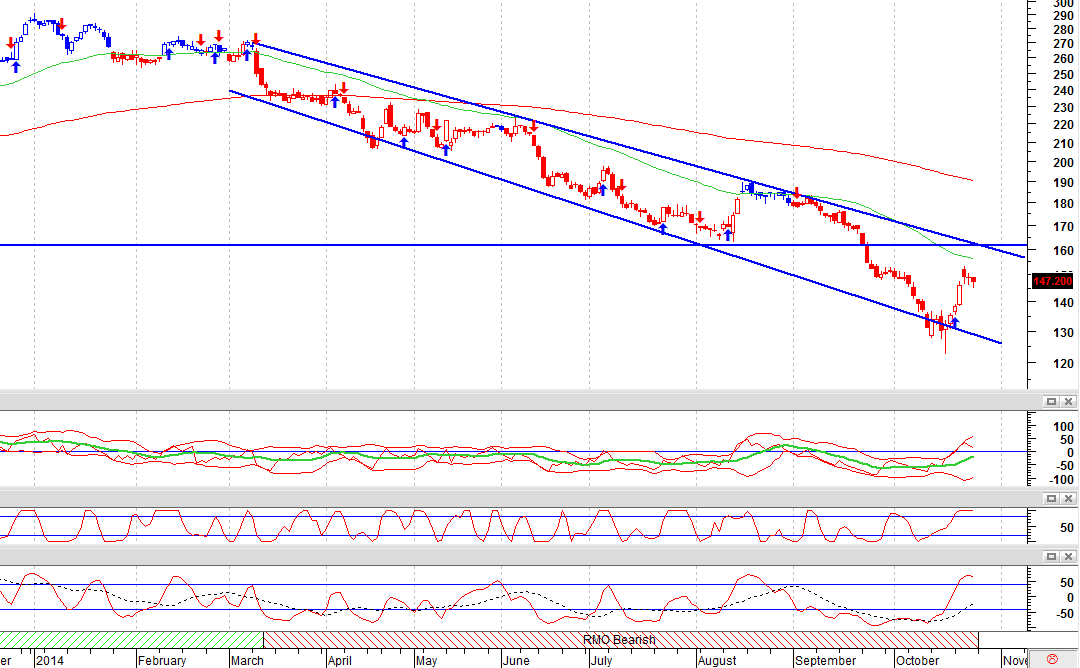This screenshot has width=1080, height=668.
Task: Click the red sad-face icon at bottom right
Action: tap(1052, 660)
